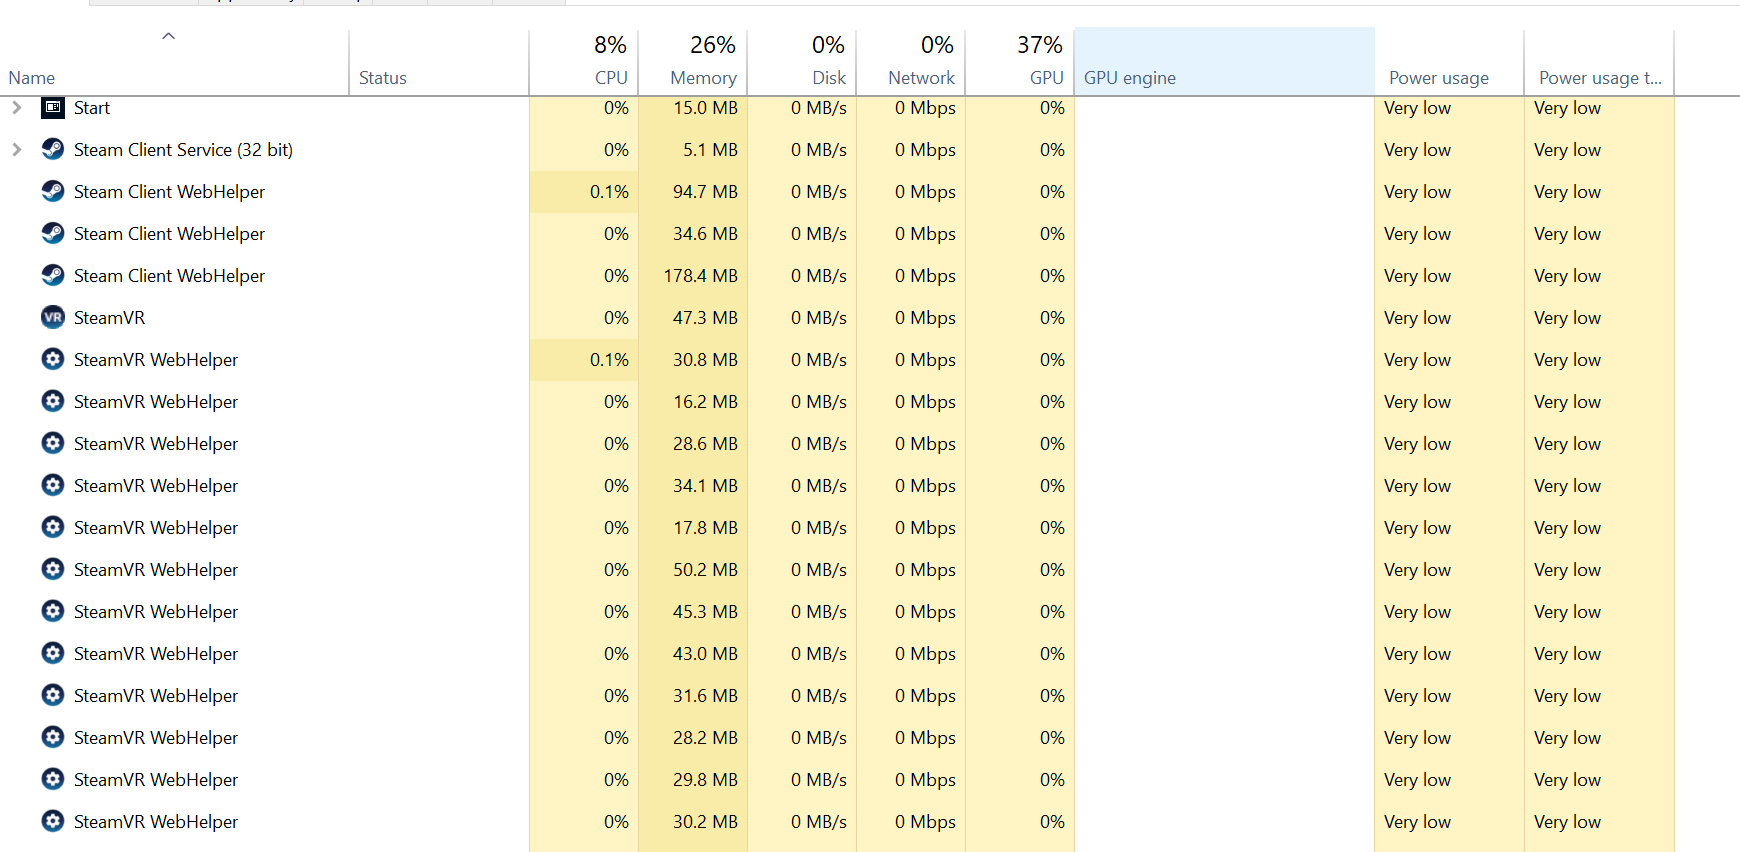Click Steam Client WebHelper icon using 178.4 MB

[53, 275]
